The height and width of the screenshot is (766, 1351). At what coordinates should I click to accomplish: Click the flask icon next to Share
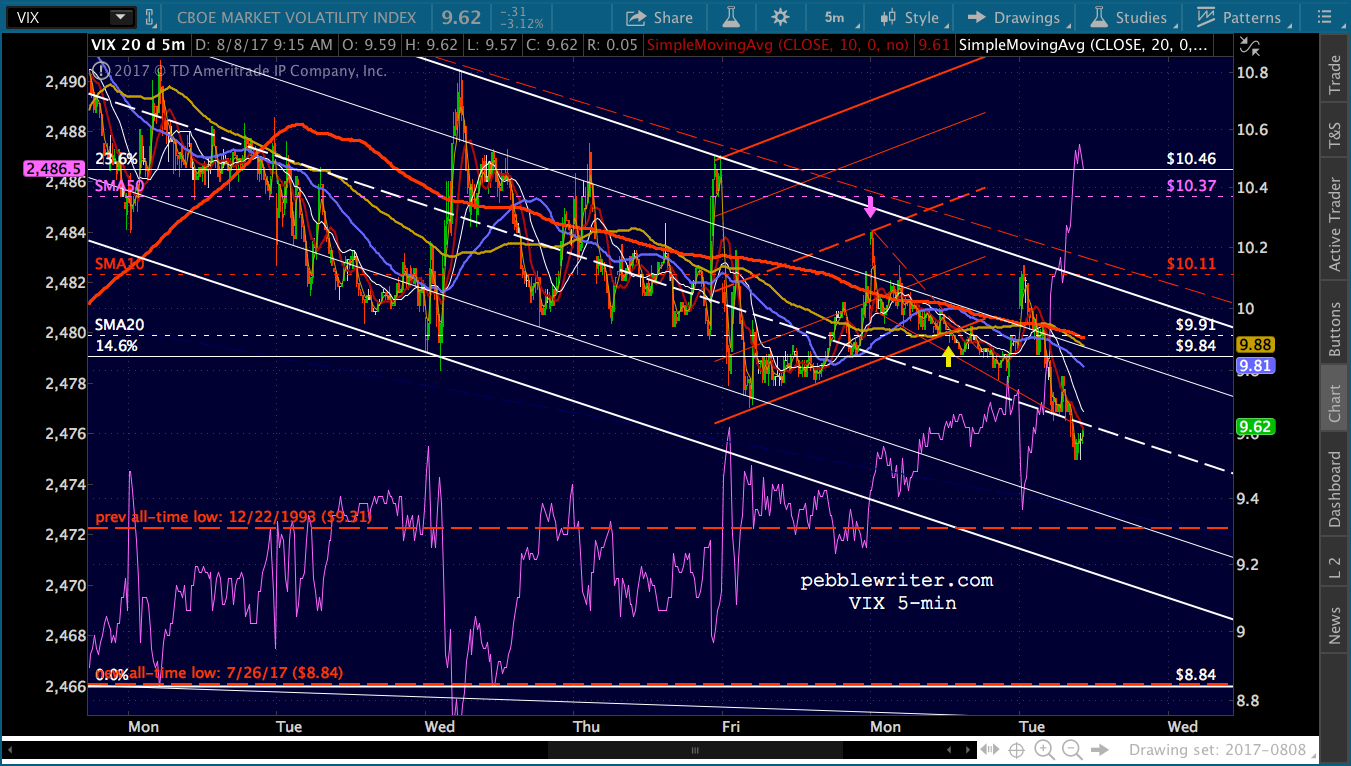[731, 17]
